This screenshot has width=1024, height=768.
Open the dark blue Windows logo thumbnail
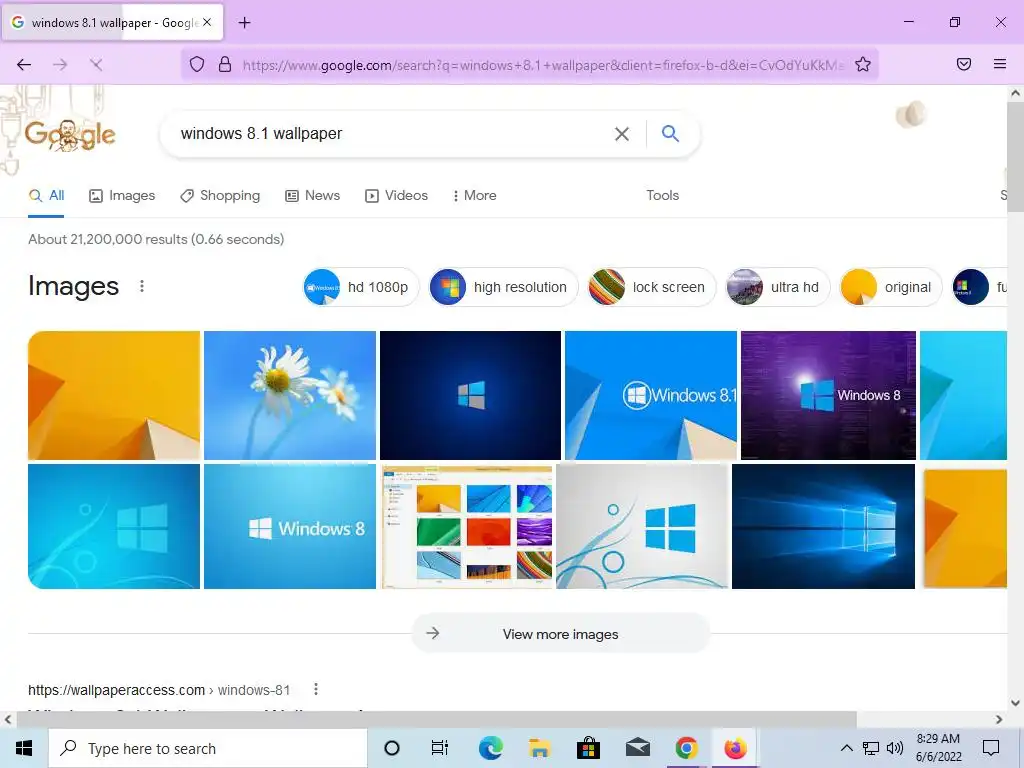tap(470, 395)
